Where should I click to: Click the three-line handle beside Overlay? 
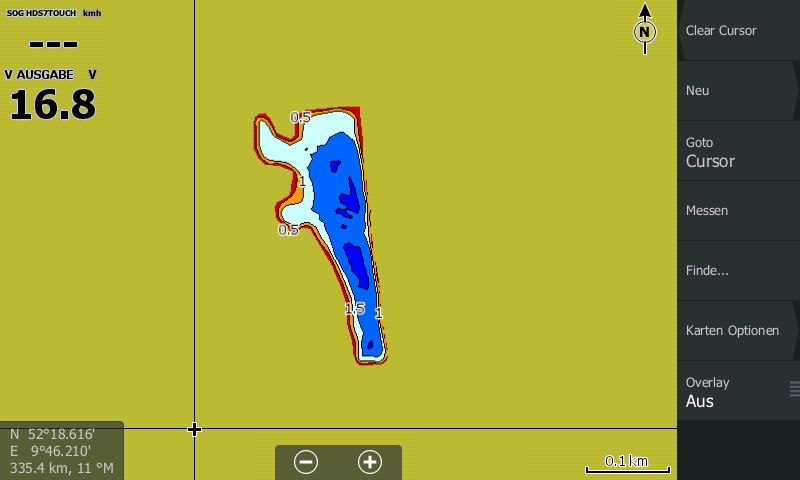(794, 389)
